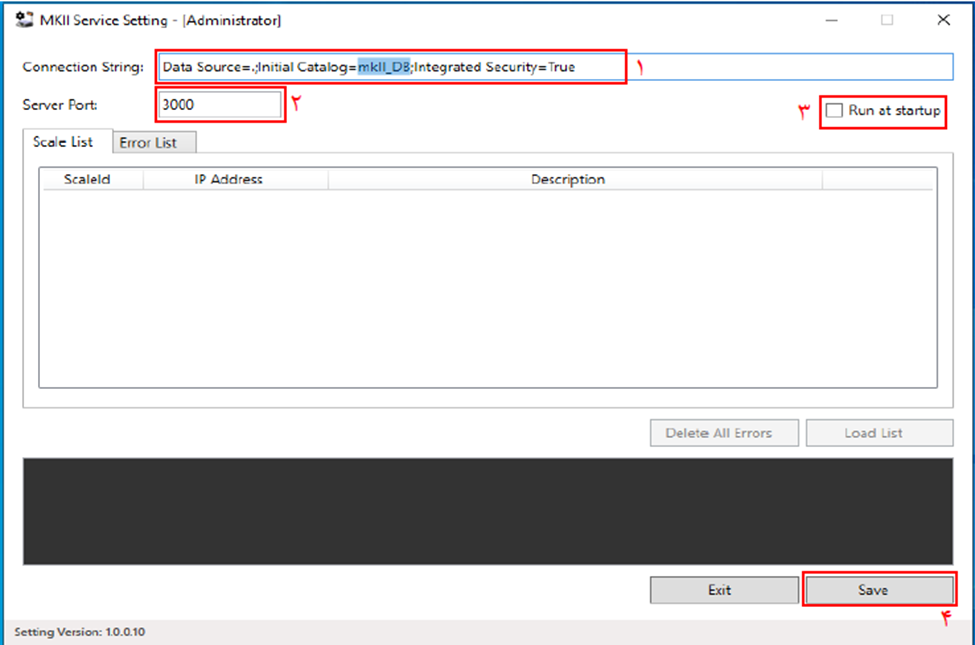Sort by the ScaleId column header

click(x=93, y=180)
